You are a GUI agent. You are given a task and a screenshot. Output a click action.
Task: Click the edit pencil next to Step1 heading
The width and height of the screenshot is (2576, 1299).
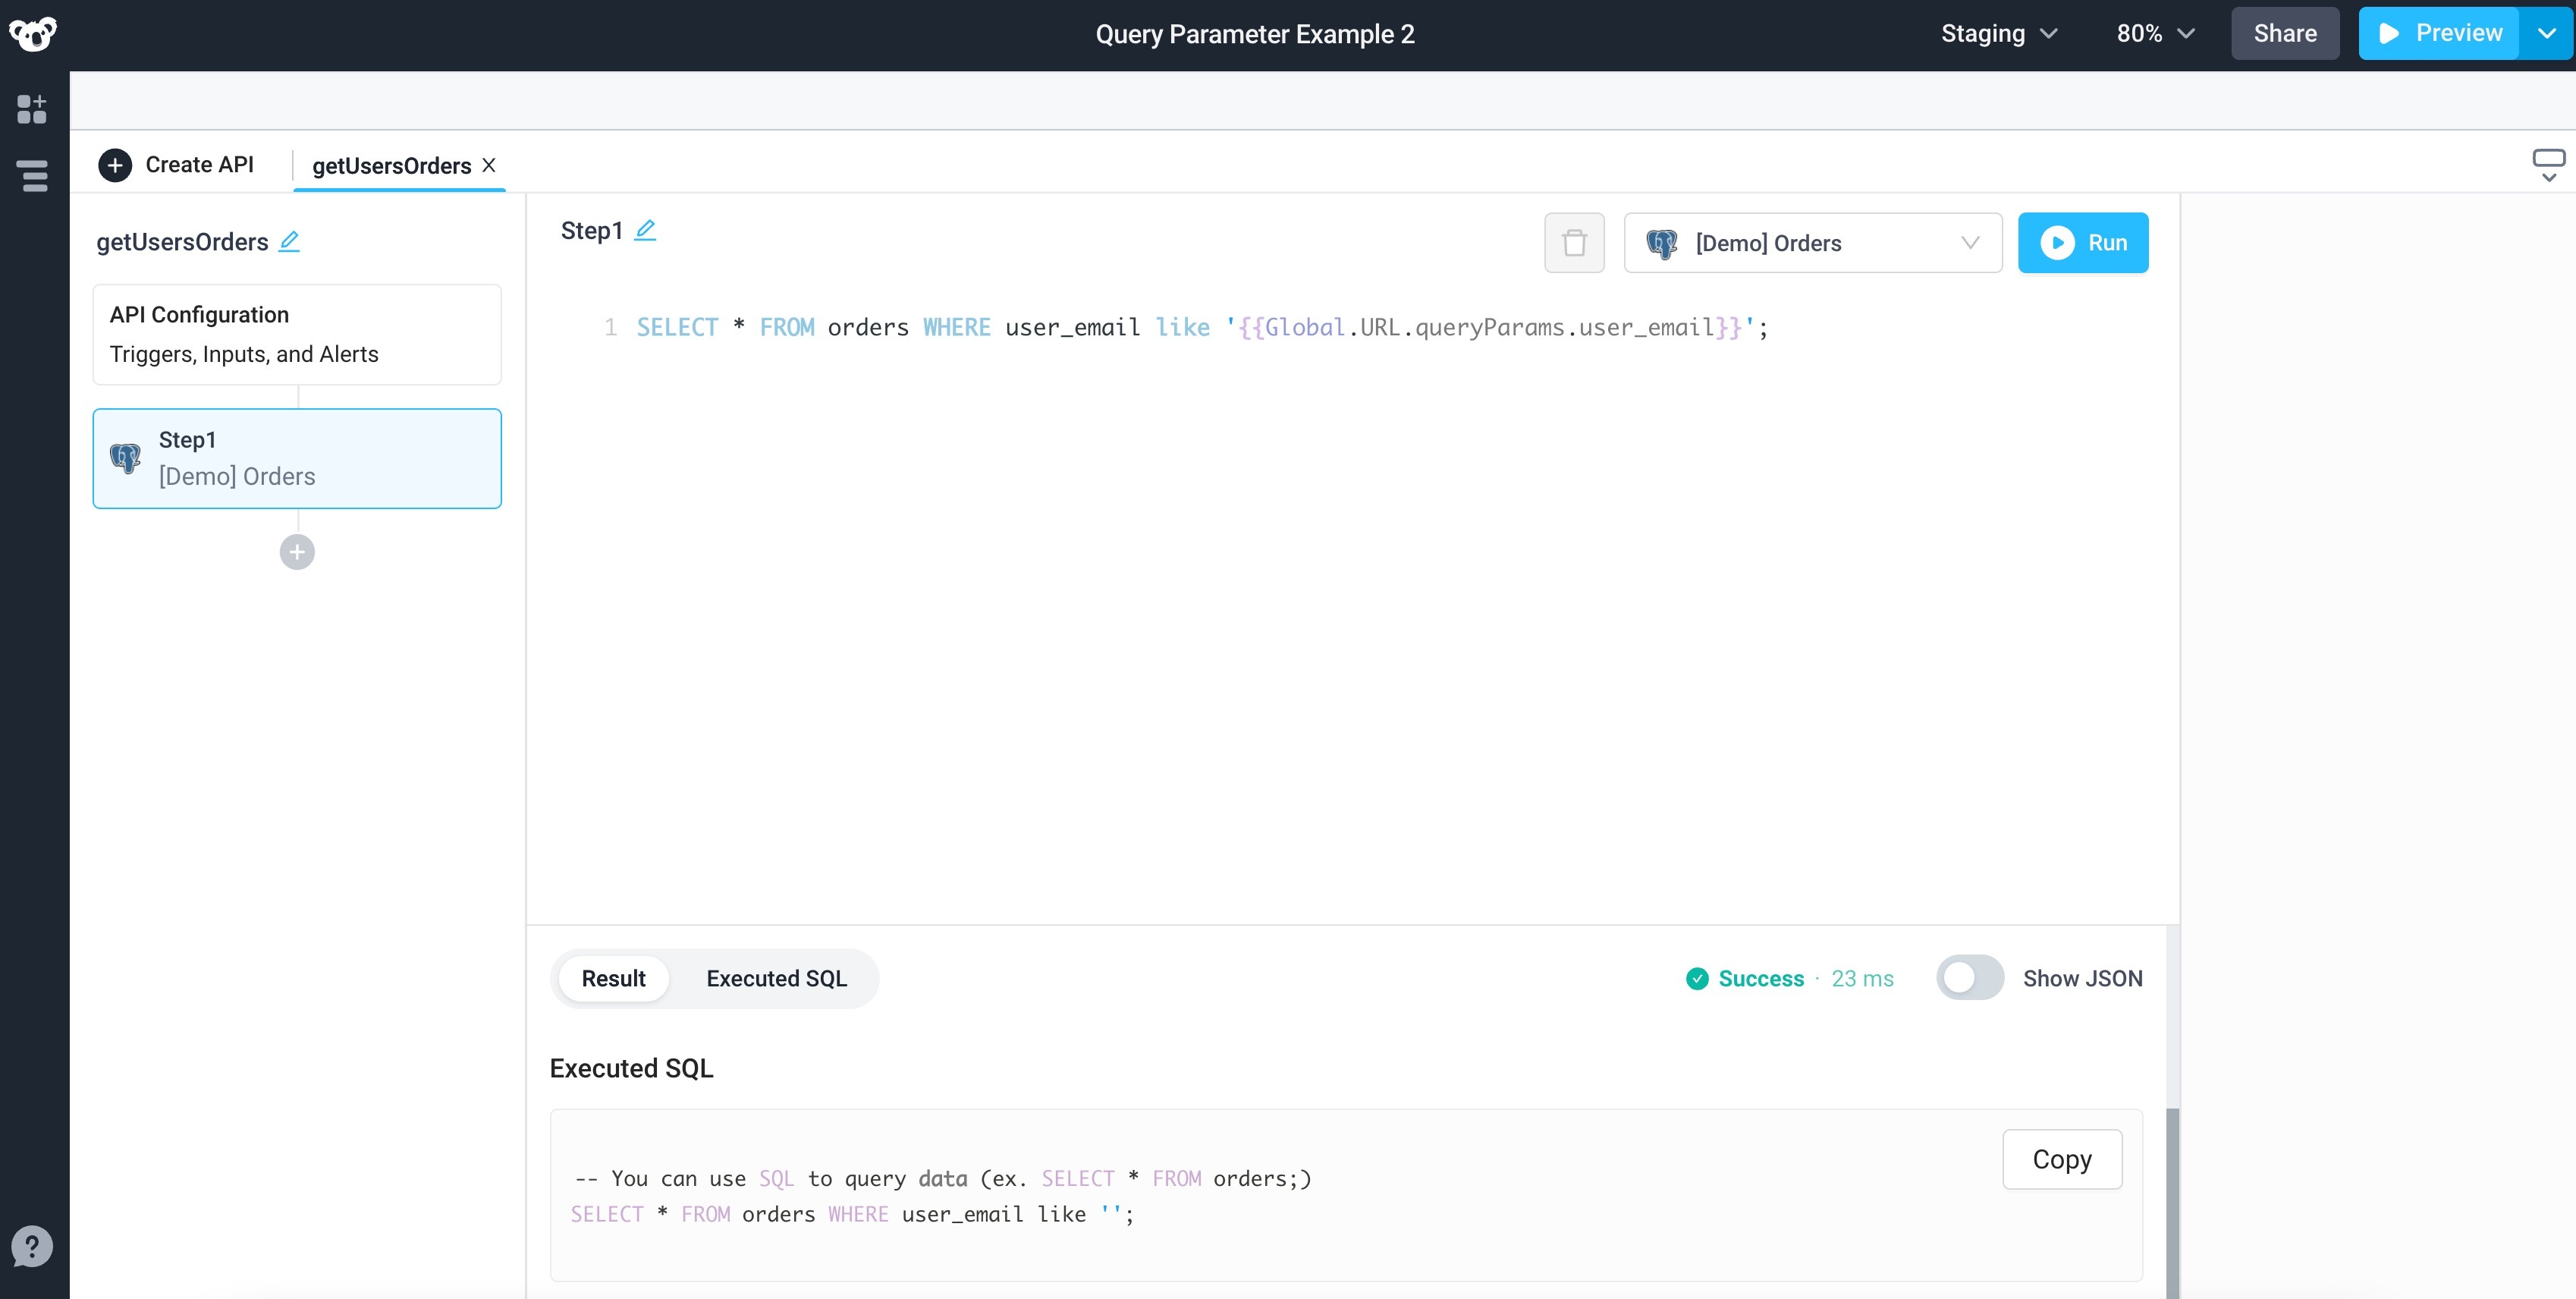coord(646,229)
